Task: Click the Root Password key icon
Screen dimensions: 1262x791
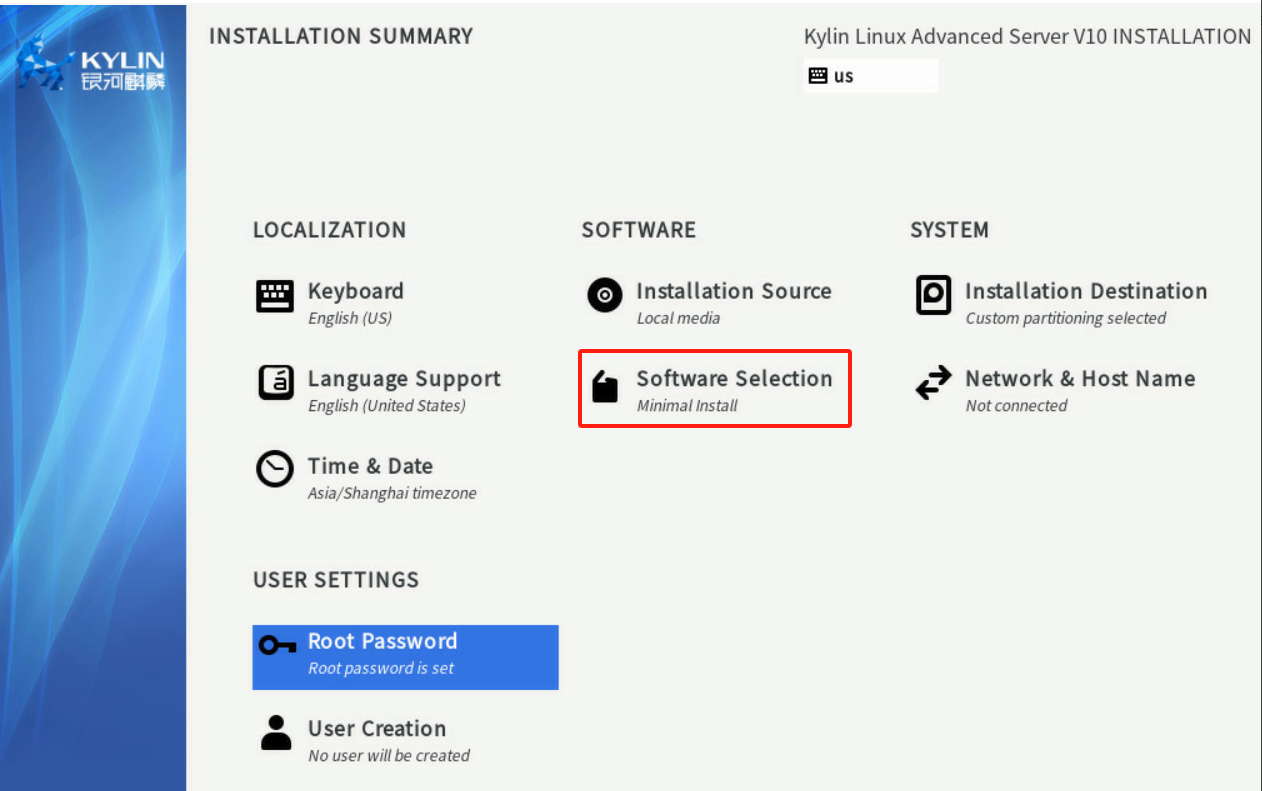Action: tap(277, 646)
